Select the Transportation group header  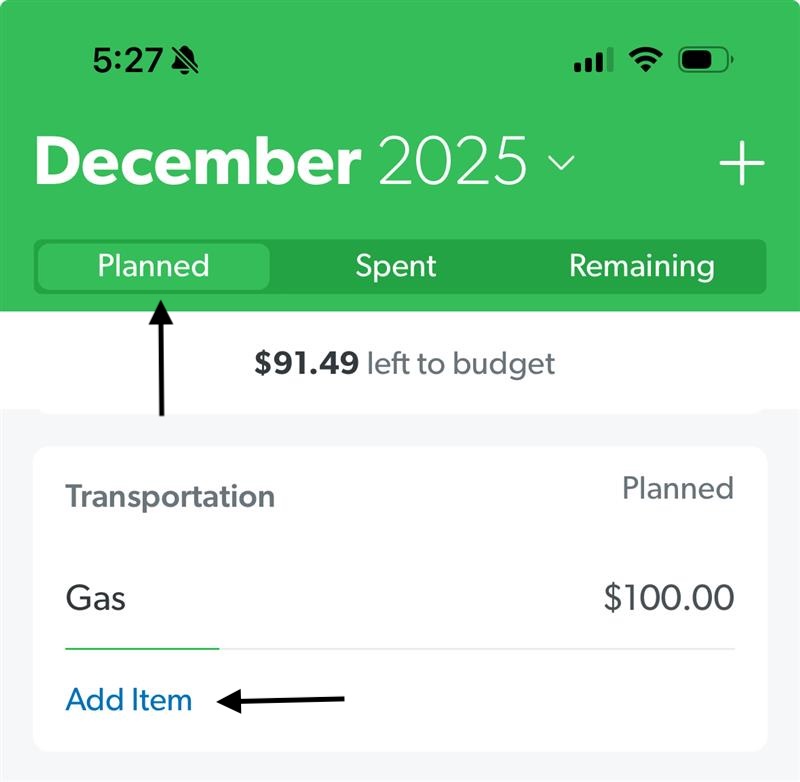170,496
